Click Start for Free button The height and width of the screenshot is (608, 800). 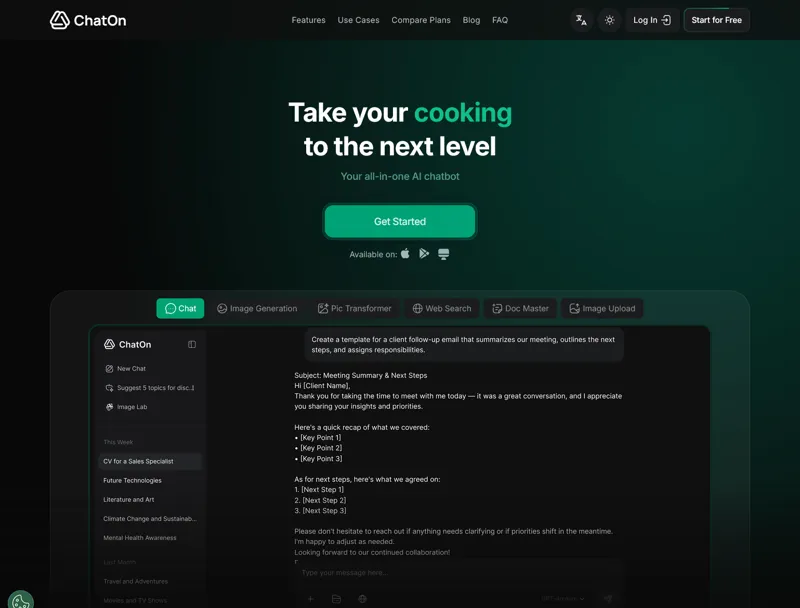click(716, 20)
